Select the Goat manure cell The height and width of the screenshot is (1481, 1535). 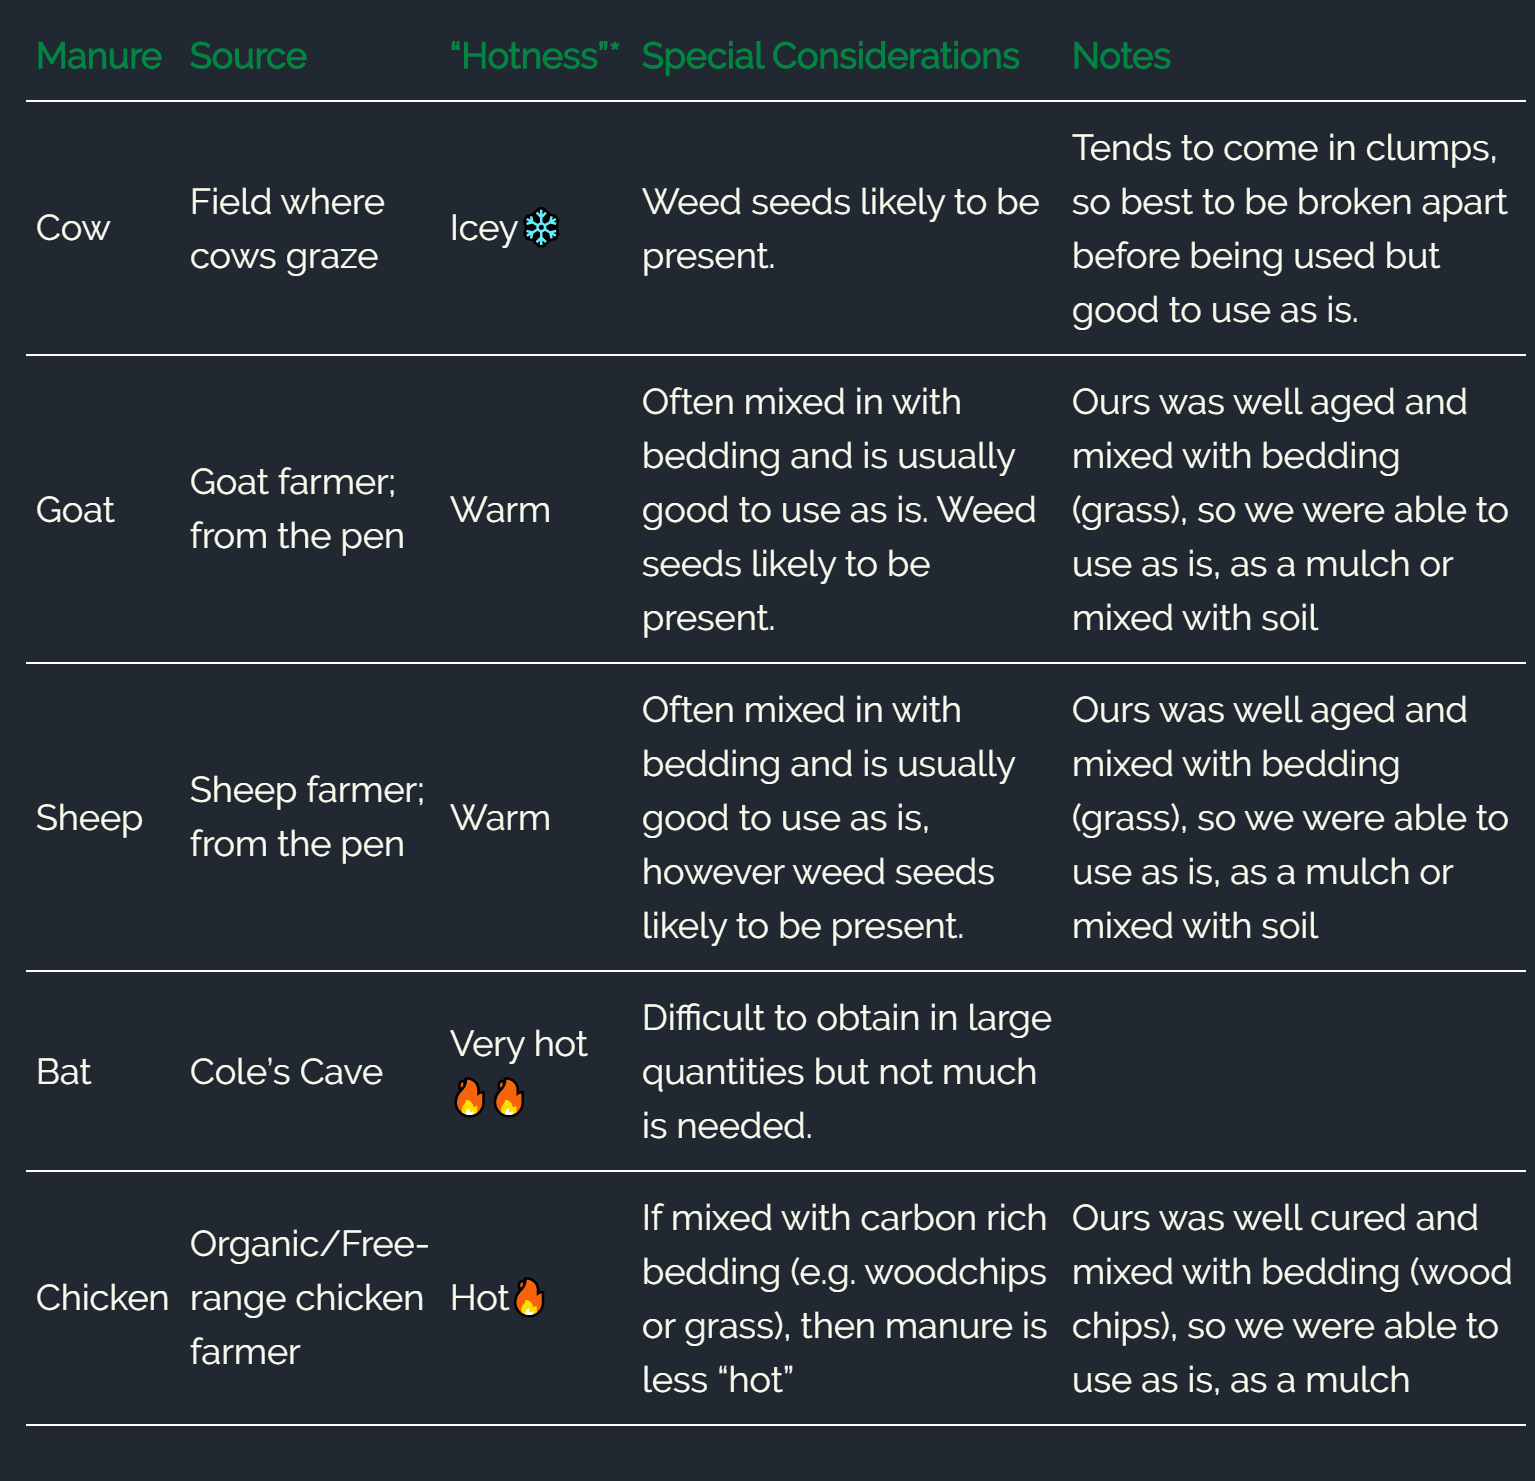tap(75, 510)
